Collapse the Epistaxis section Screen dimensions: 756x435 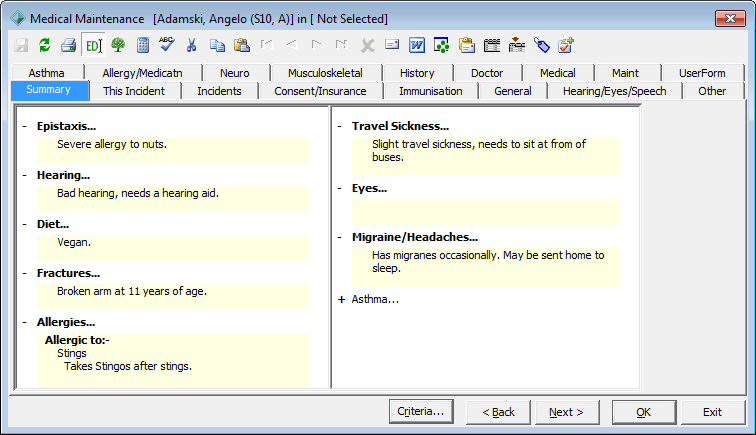coord(25,126)
